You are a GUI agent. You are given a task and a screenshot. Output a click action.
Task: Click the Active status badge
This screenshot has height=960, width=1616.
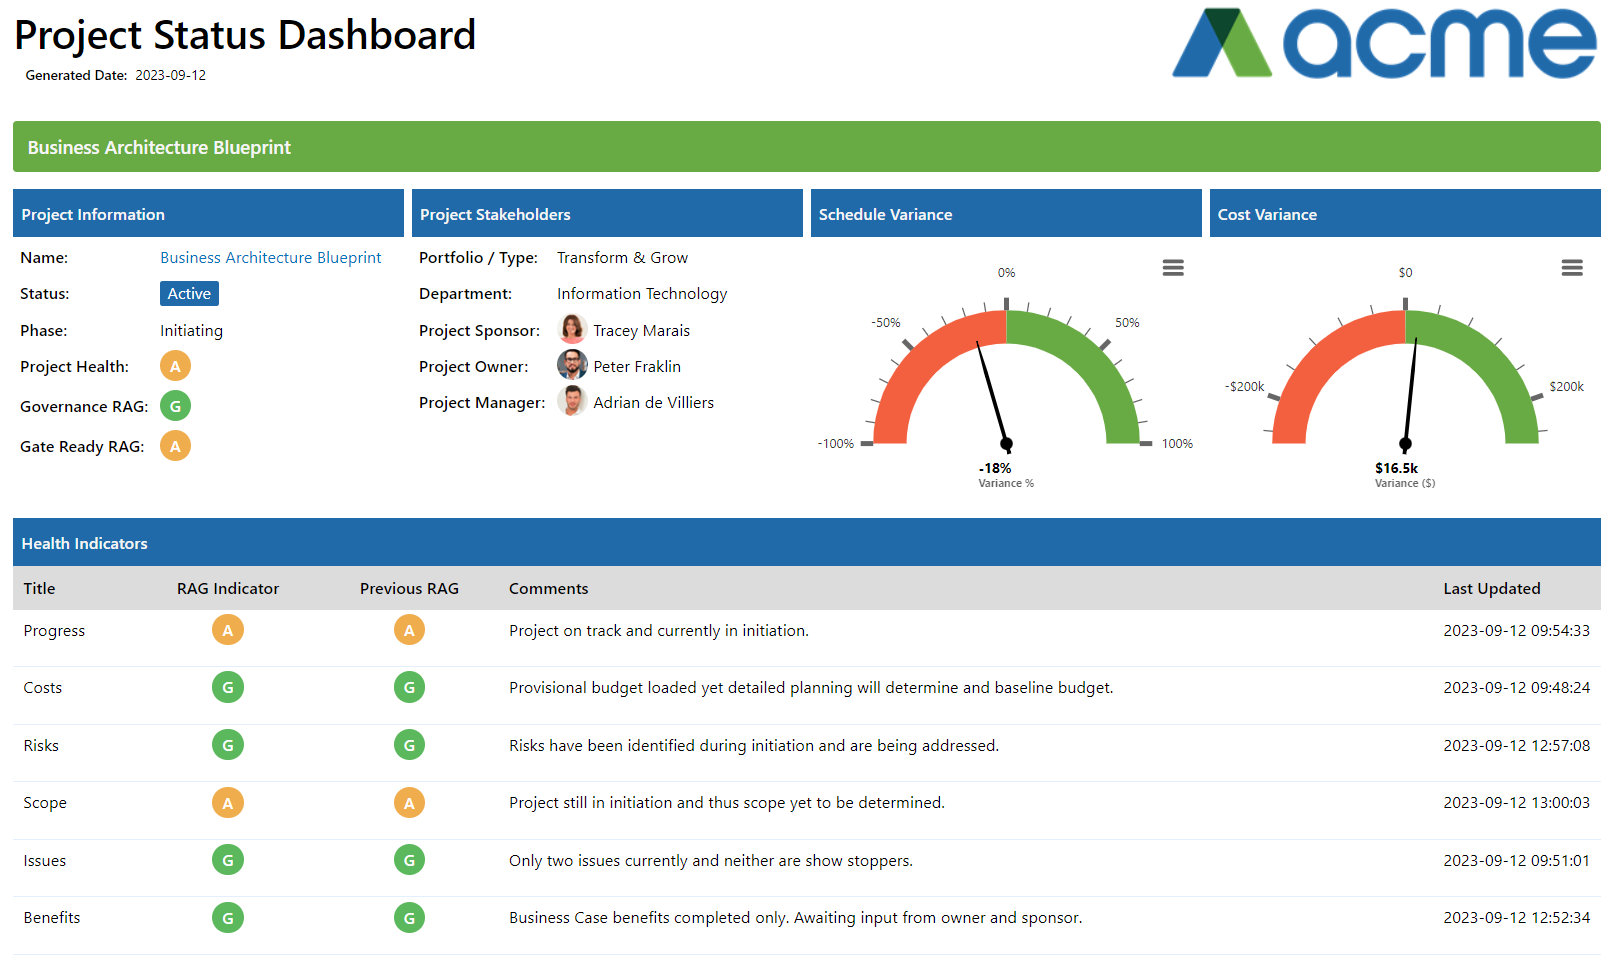point(189,294)
